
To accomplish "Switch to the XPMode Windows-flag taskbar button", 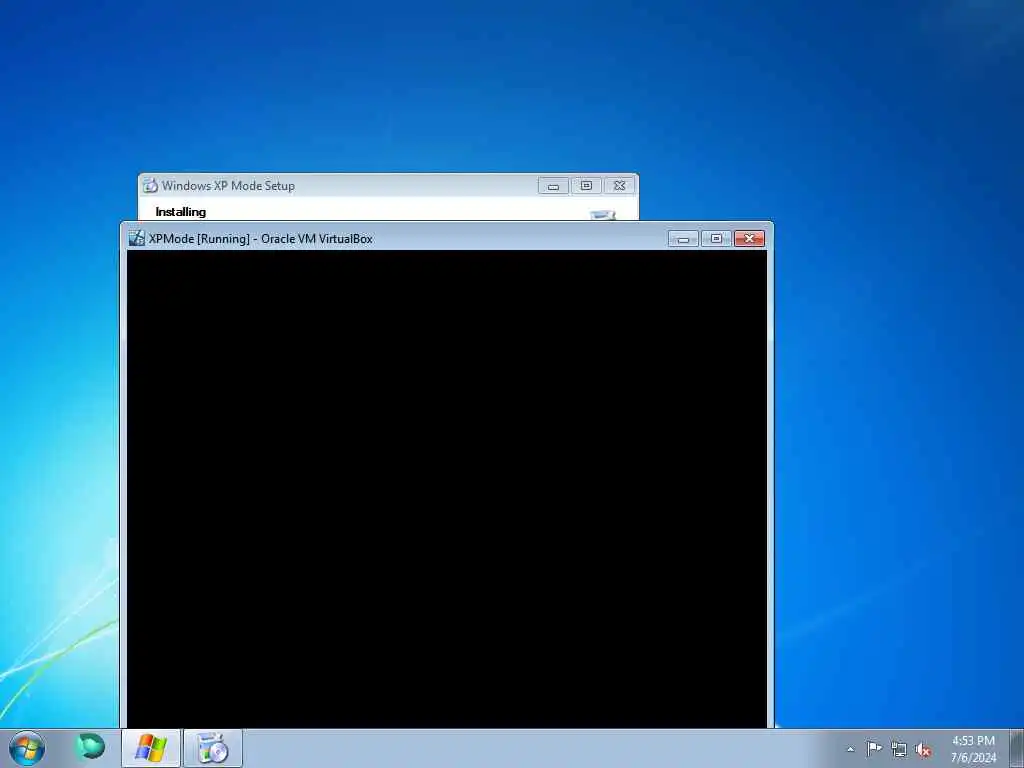I will tap(151, 748).
